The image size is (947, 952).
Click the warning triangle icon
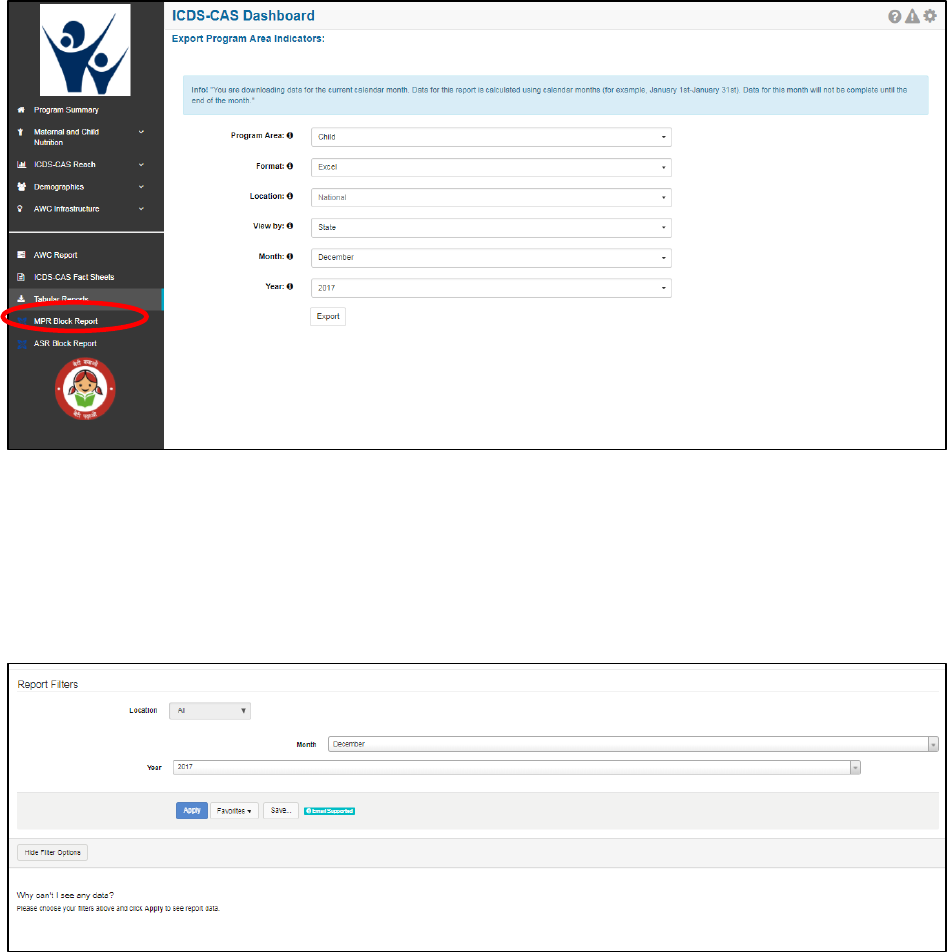(x=912, y=16)
